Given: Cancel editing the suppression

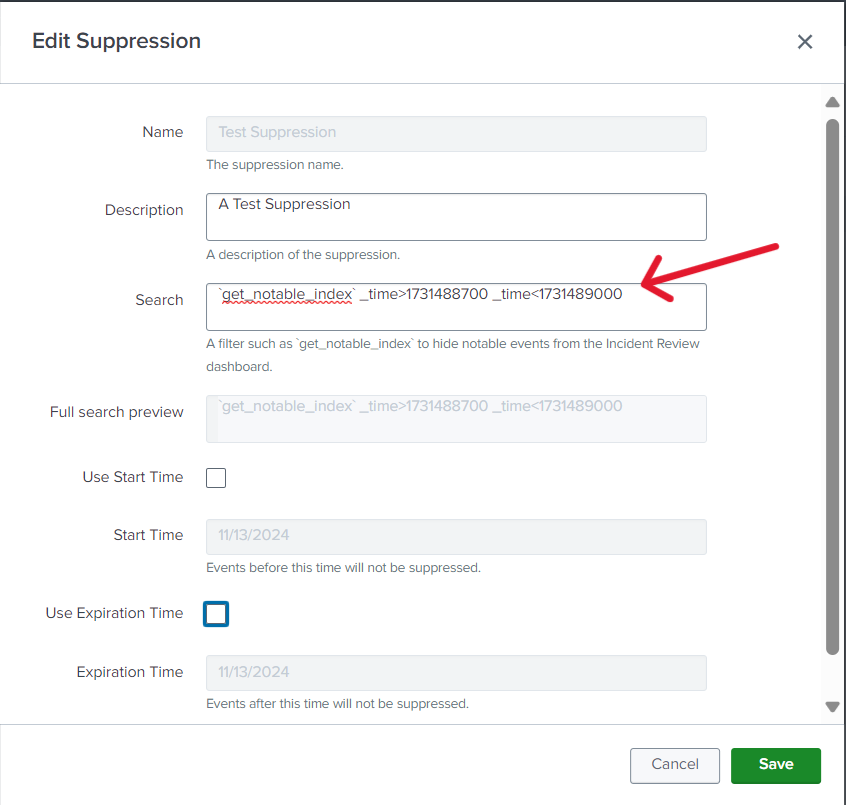Looking at the screenshot, I should pyautogui.click(x=674, y=765).
